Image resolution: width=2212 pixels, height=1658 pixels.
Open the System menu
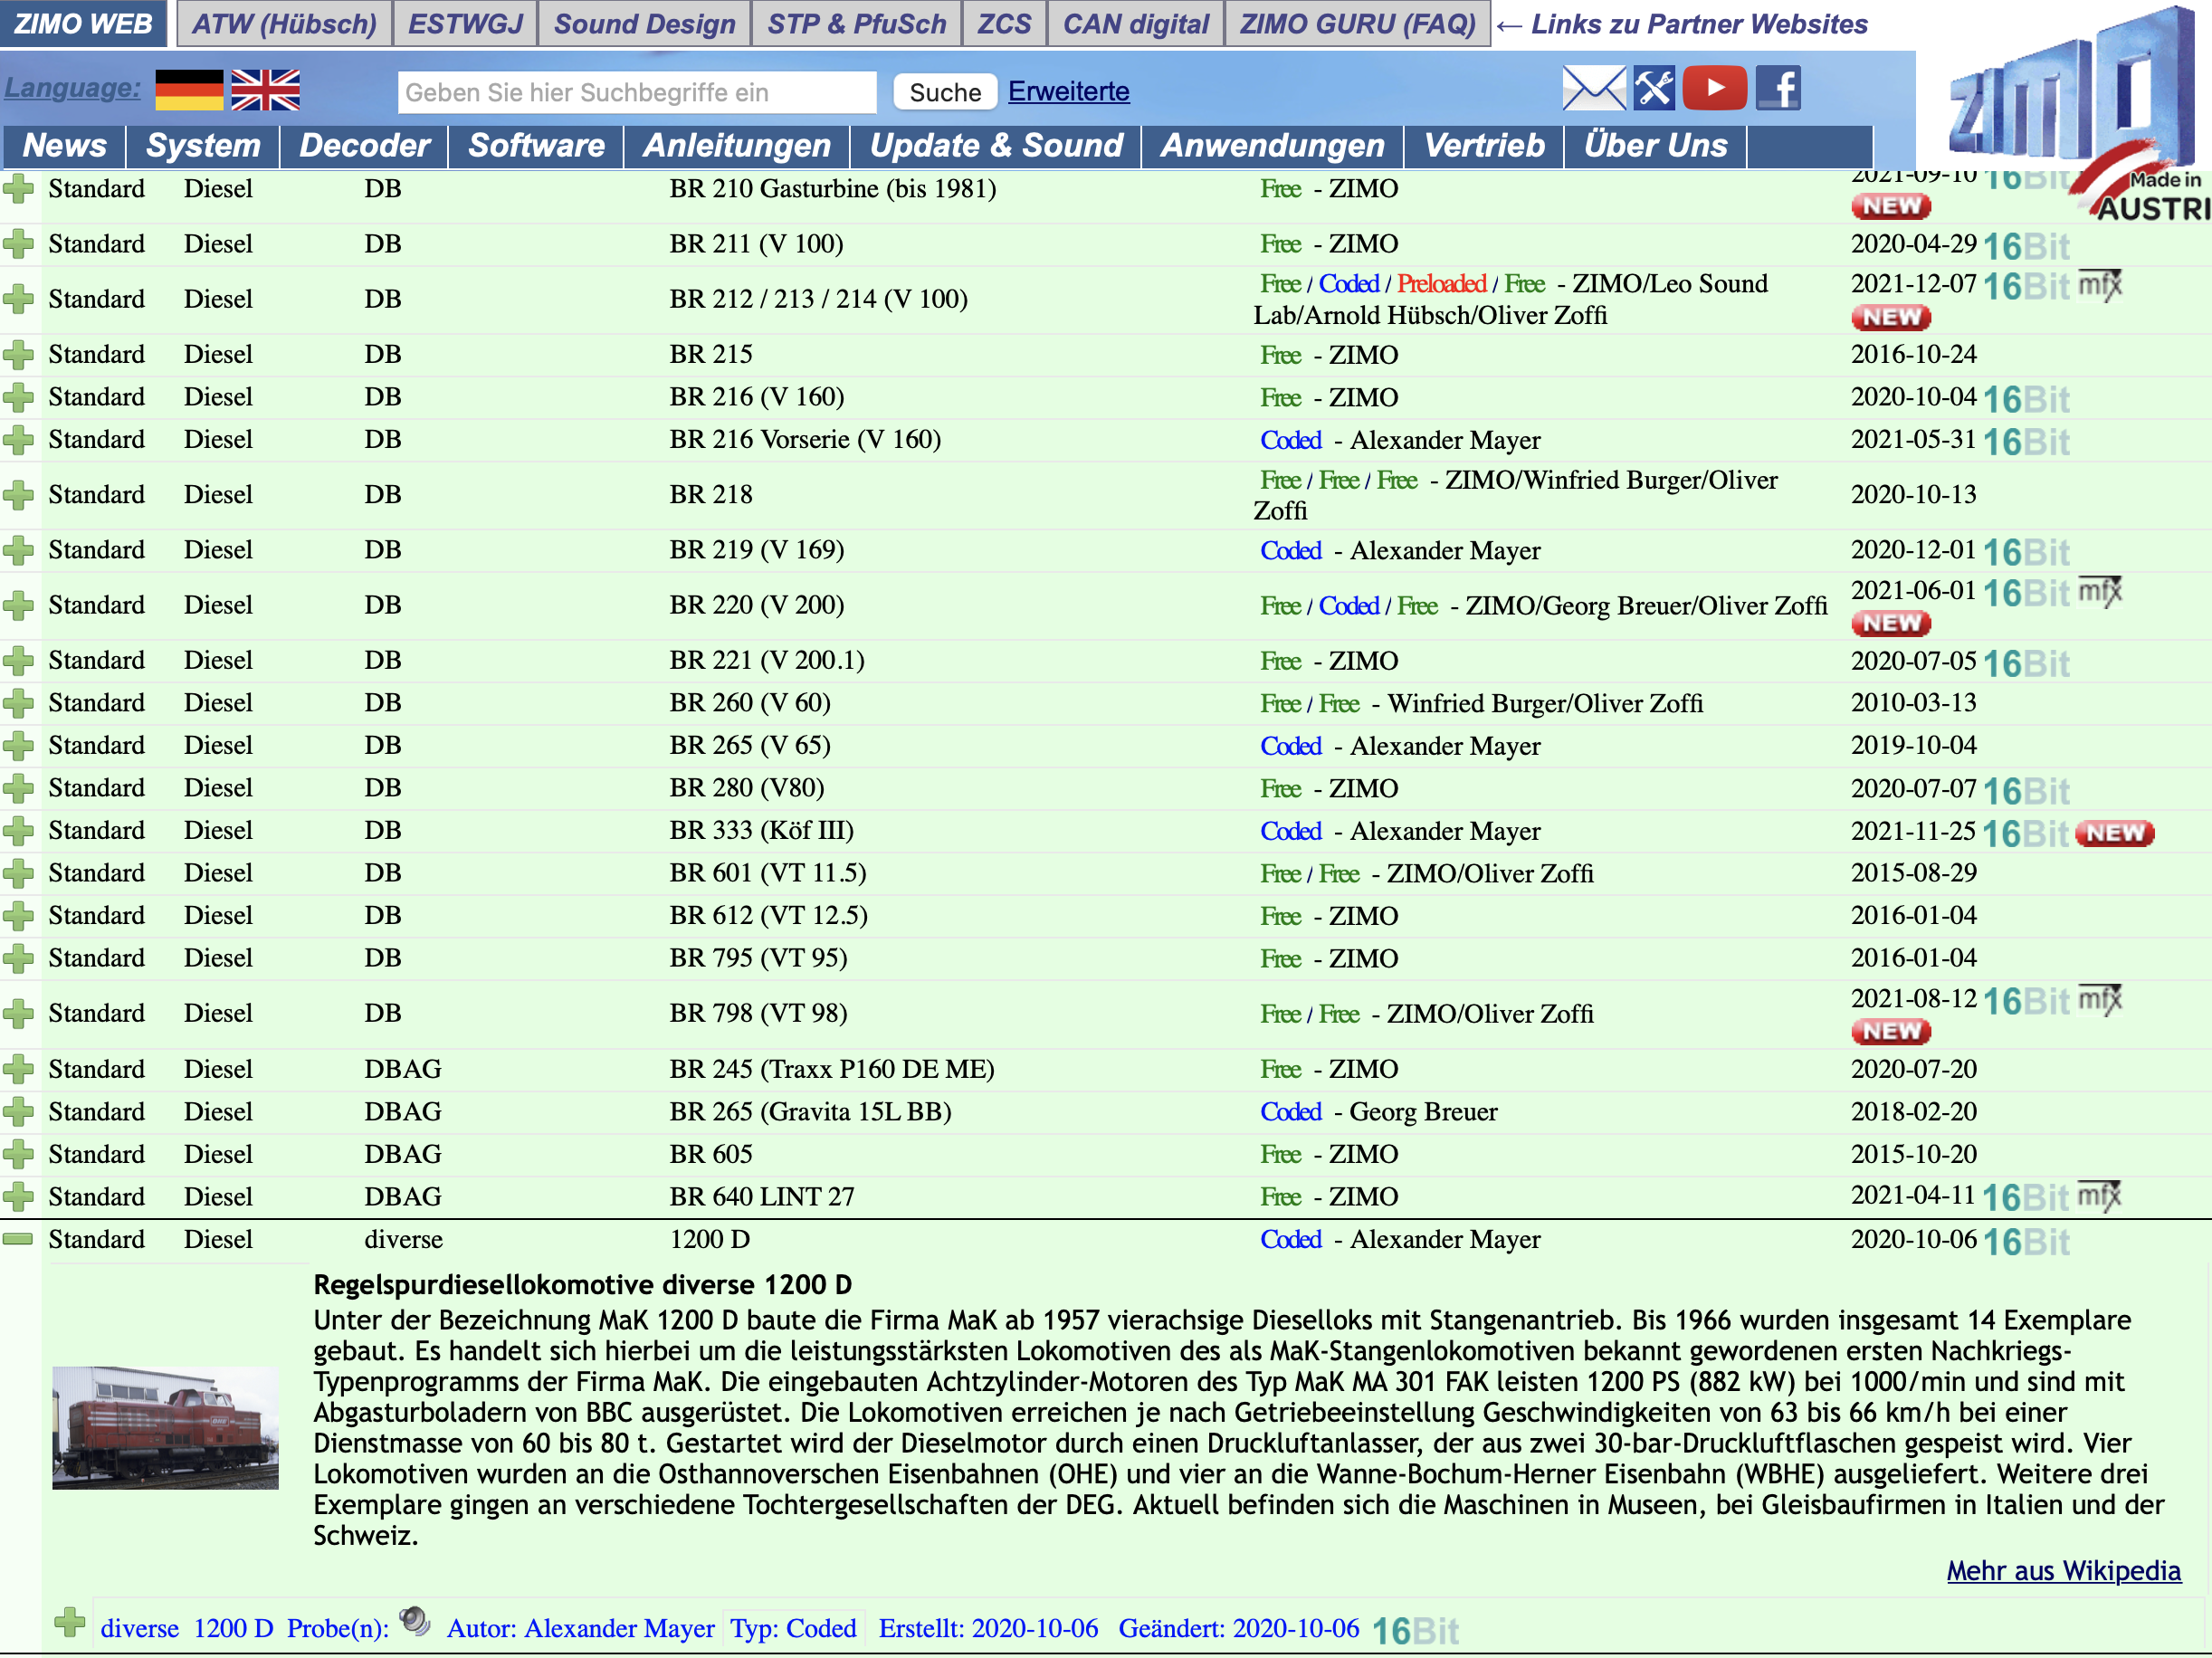[203, 146]
